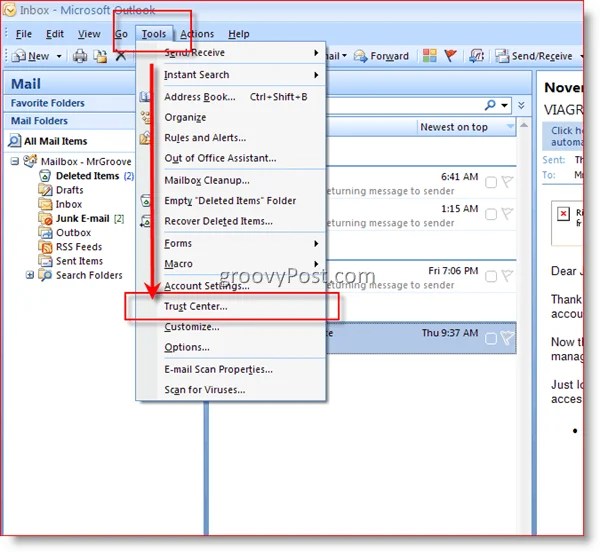Click the Categorize color squares icon
600x552 pixels.
click(x=429, y=56)
